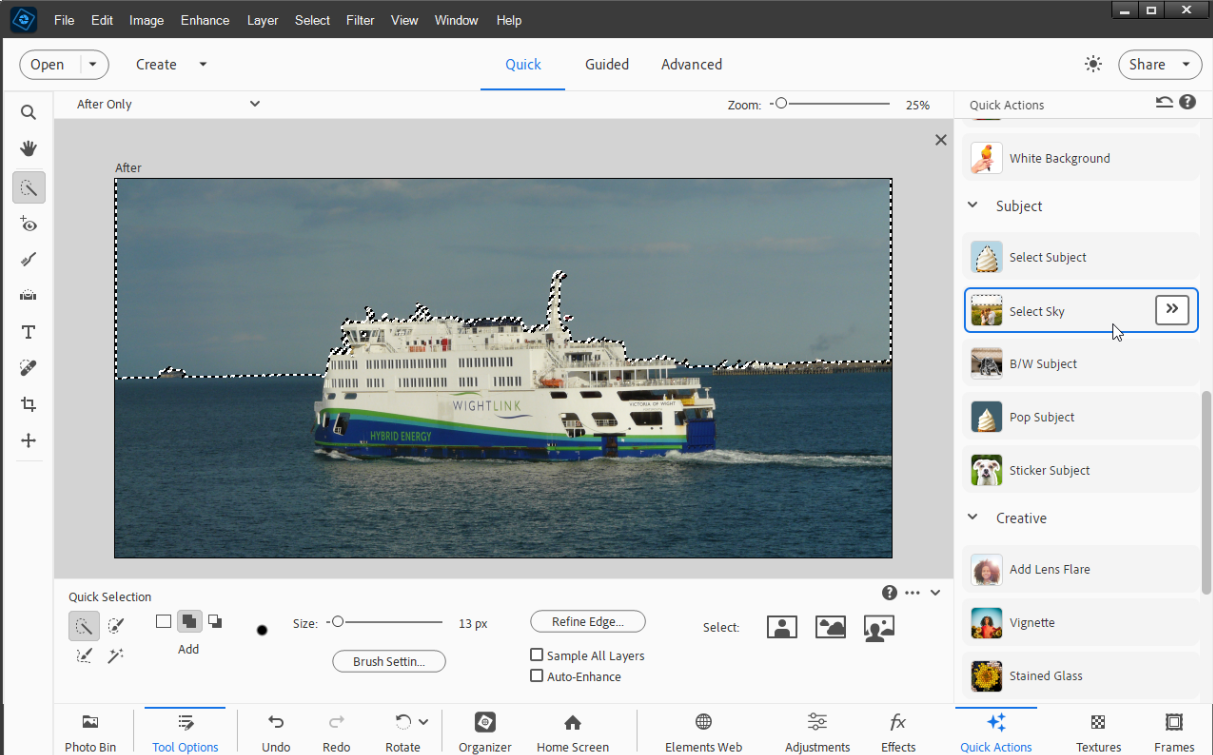Open the After Only view dropdown
Screen dimensions: 1213x755
click(165, 103)
